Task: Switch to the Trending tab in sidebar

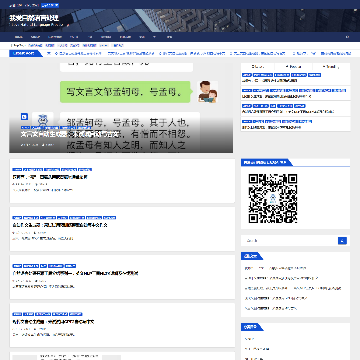Action: click(x=331, y=67)
